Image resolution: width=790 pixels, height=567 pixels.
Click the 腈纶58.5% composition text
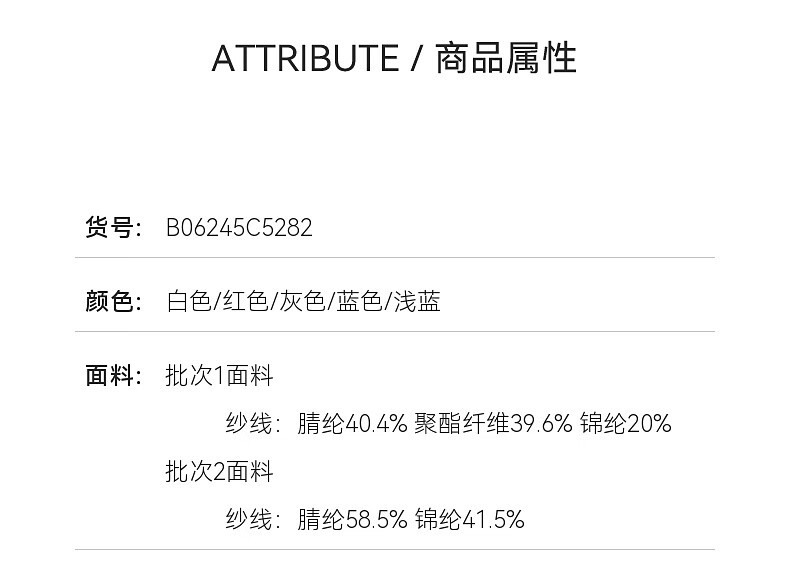[352, 519]
